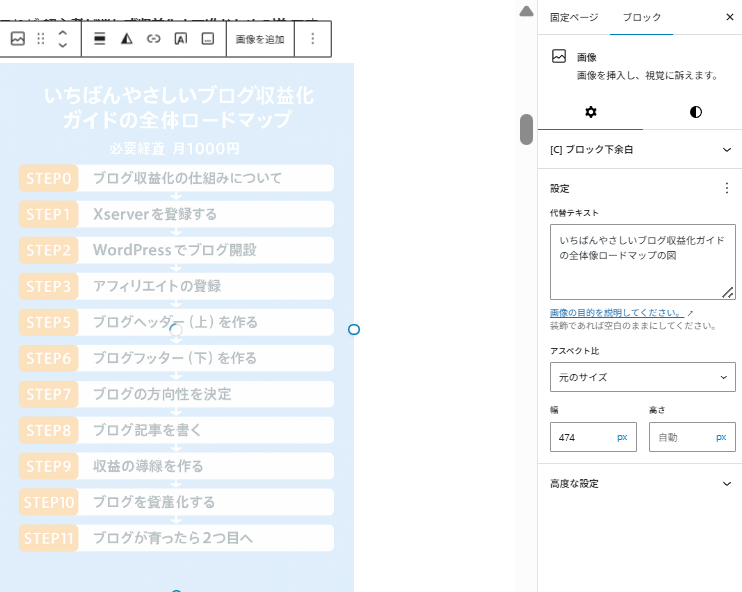Click the image block type icon in toolbar
742x592 pixels.
(17, 39)
